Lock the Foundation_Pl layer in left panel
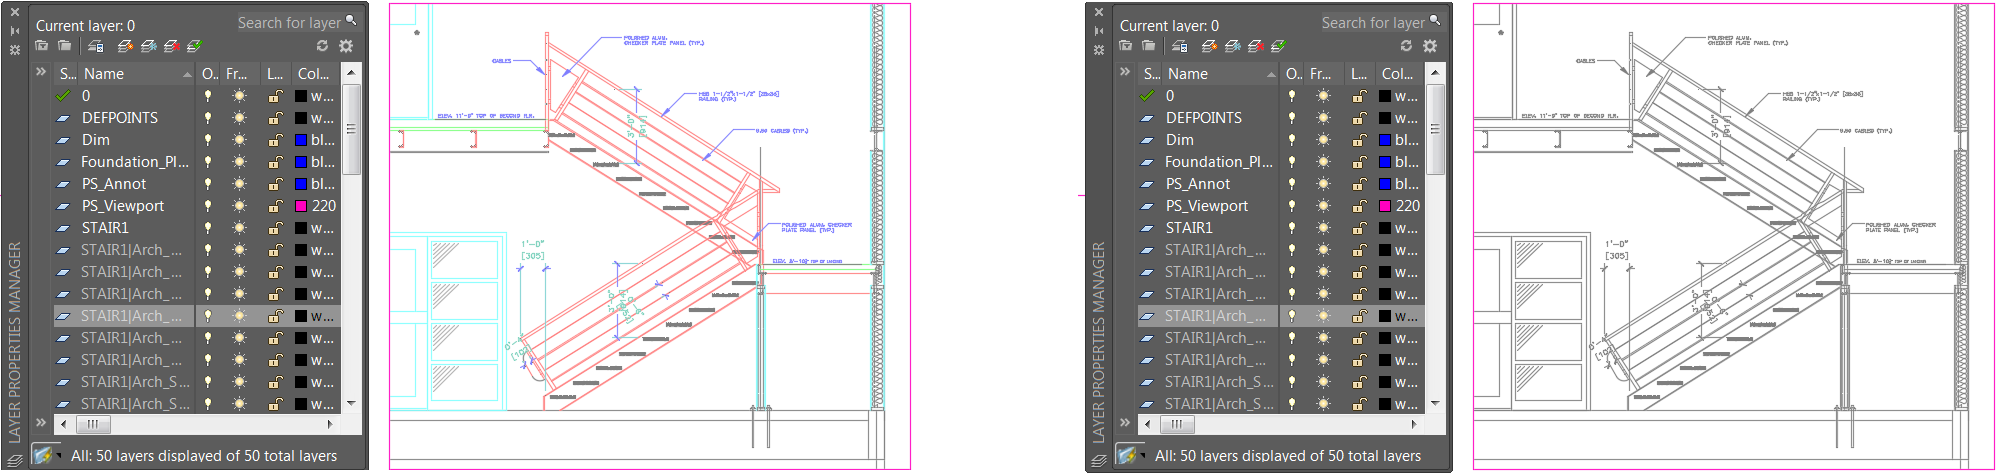 pos(274,162)
